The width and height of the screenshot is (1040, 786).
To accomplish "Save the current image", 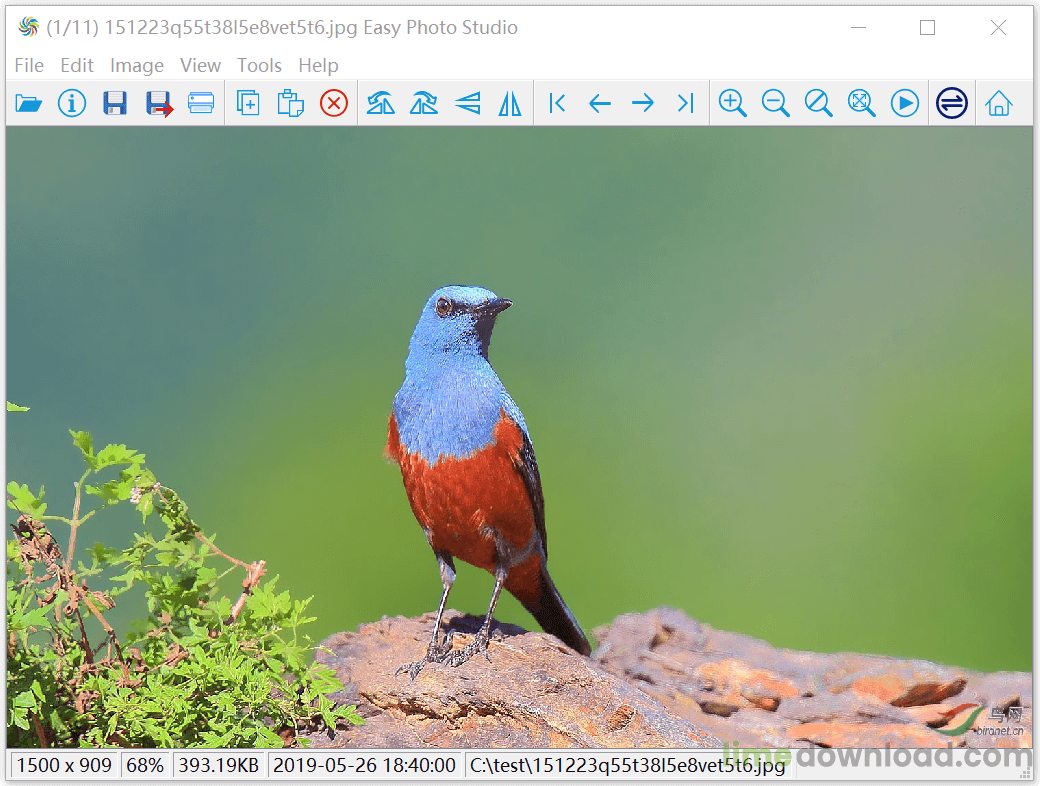I will click(114, 103).
